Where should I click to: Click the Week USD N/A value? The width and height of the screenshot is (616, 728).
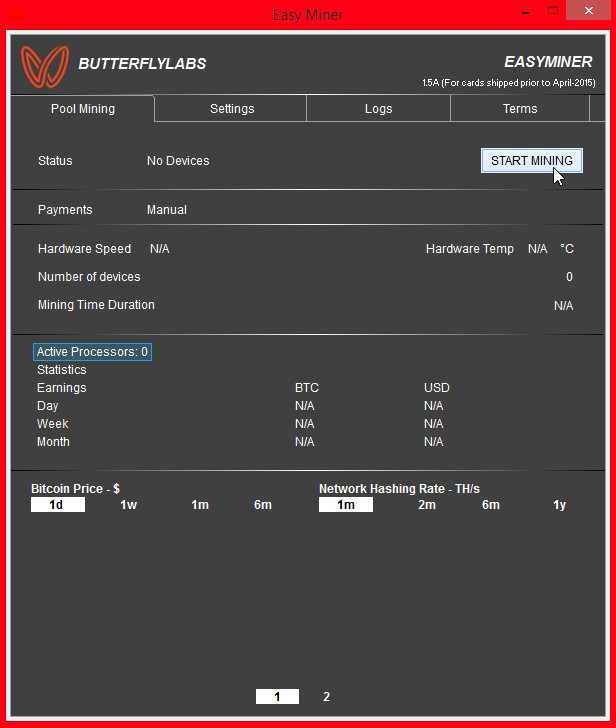pyautogui.click(x=434, y=424)
